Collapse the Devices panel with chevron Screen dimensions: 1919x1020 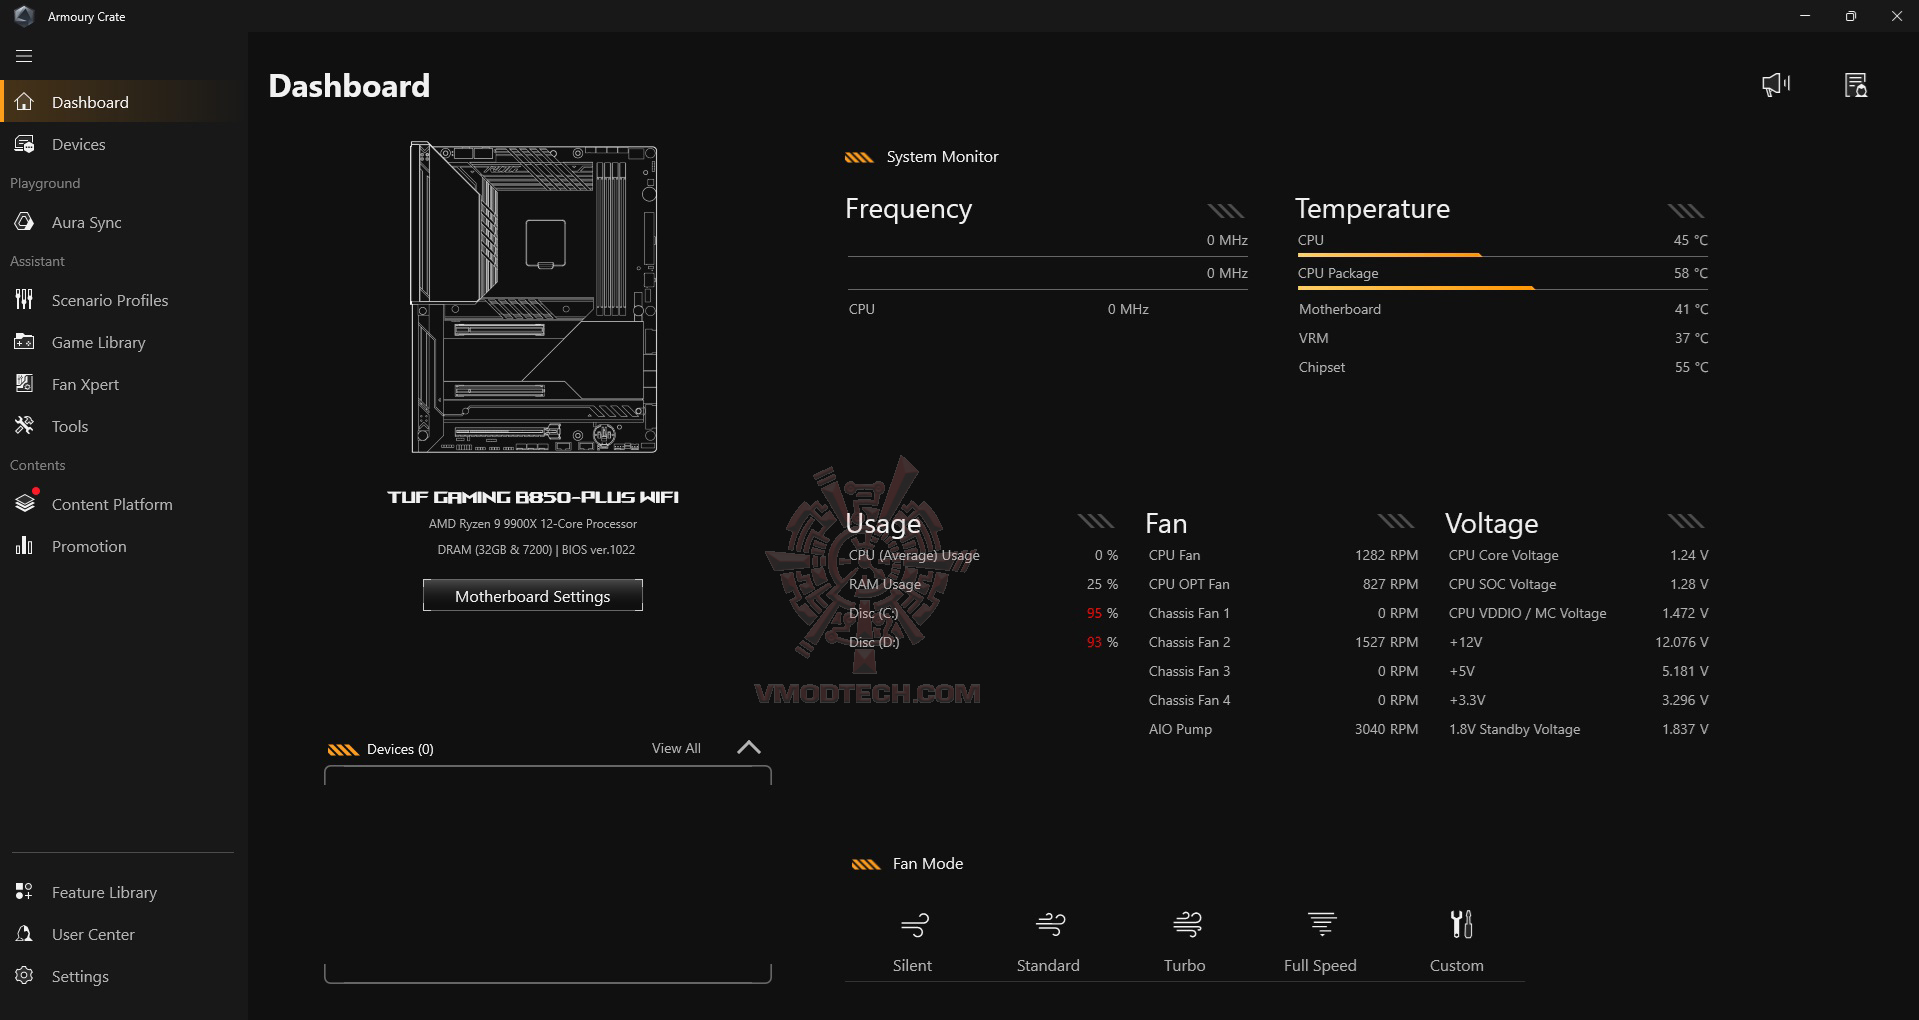point(749,747)
